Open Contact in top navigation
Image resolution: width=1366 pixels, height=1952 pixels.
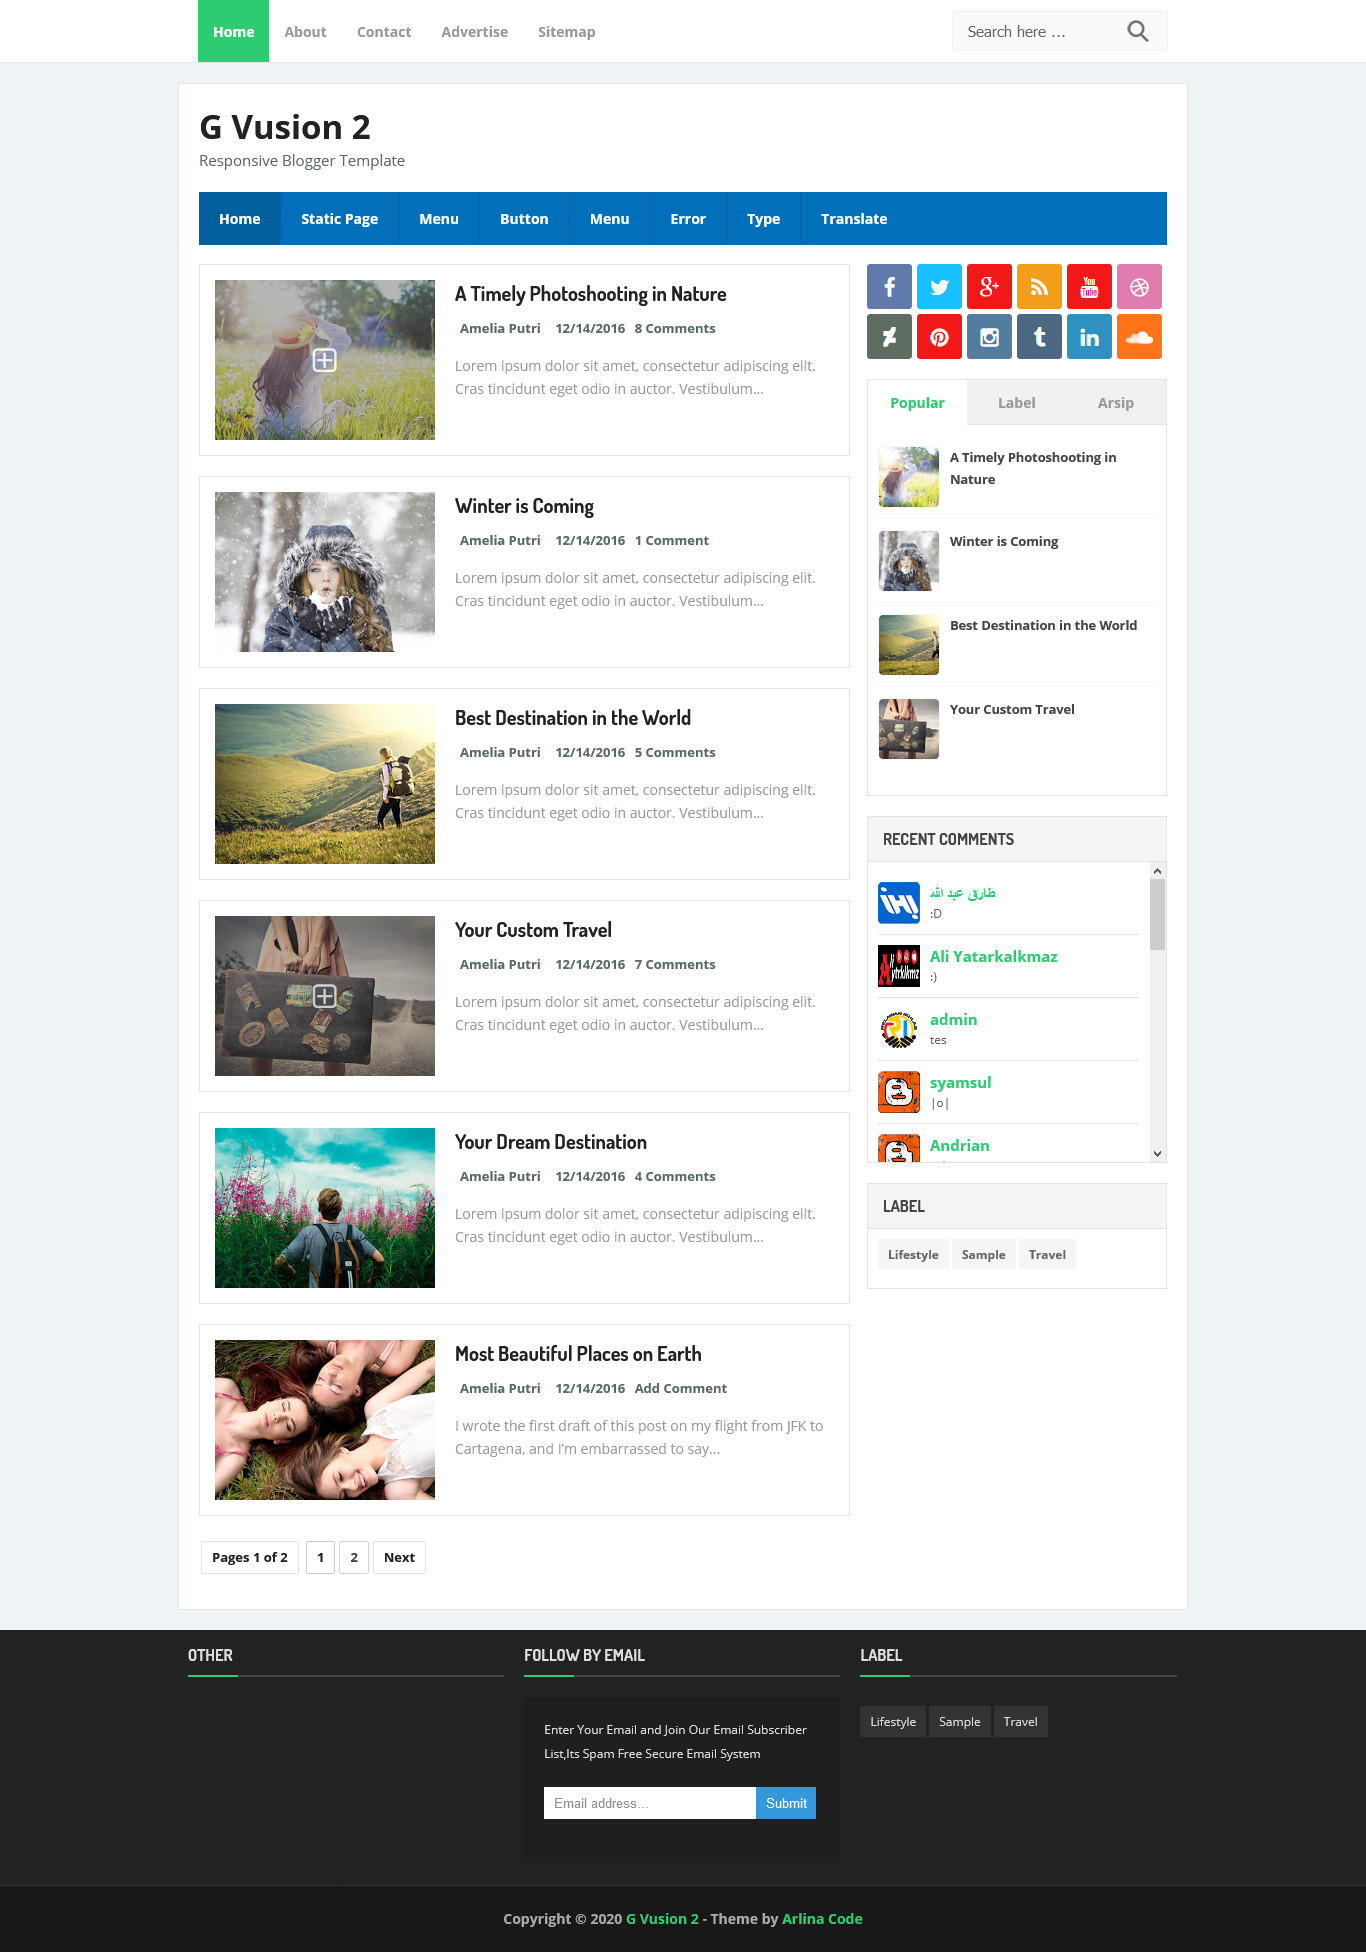(x=384, y=32)
